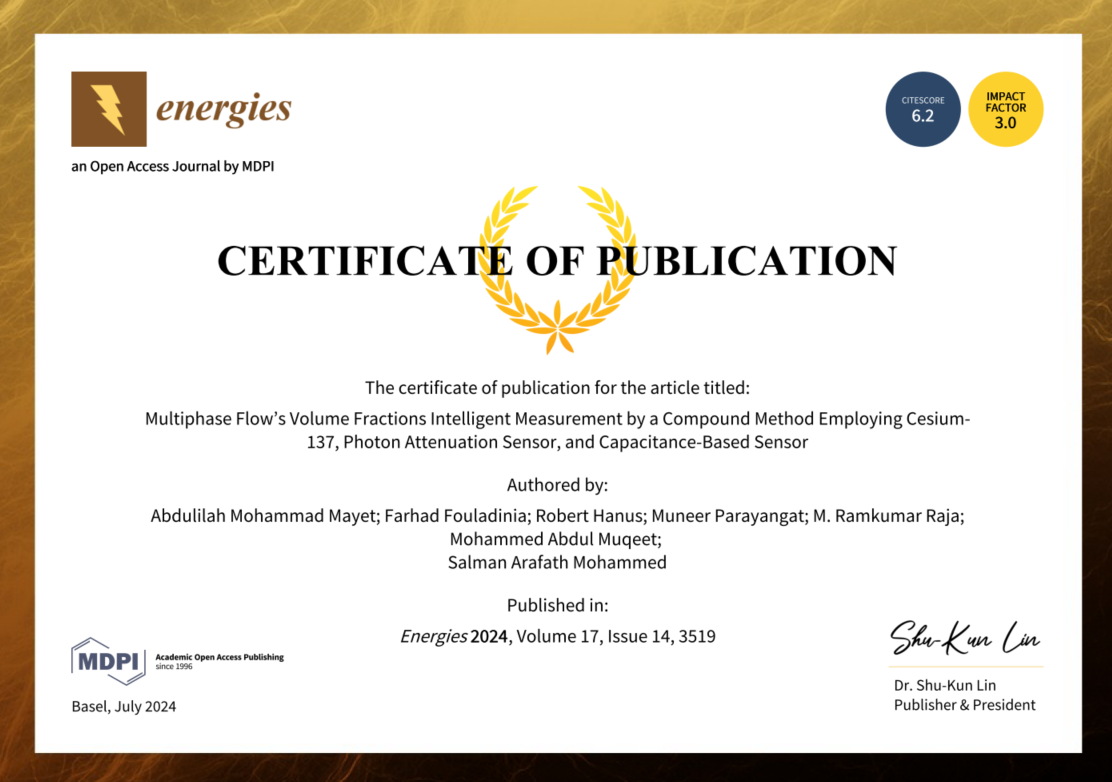This screenshot has height=782, width=1112.
Task: Click the name "Dr. Shu-Kun Lin"
Action: point(944,685)
